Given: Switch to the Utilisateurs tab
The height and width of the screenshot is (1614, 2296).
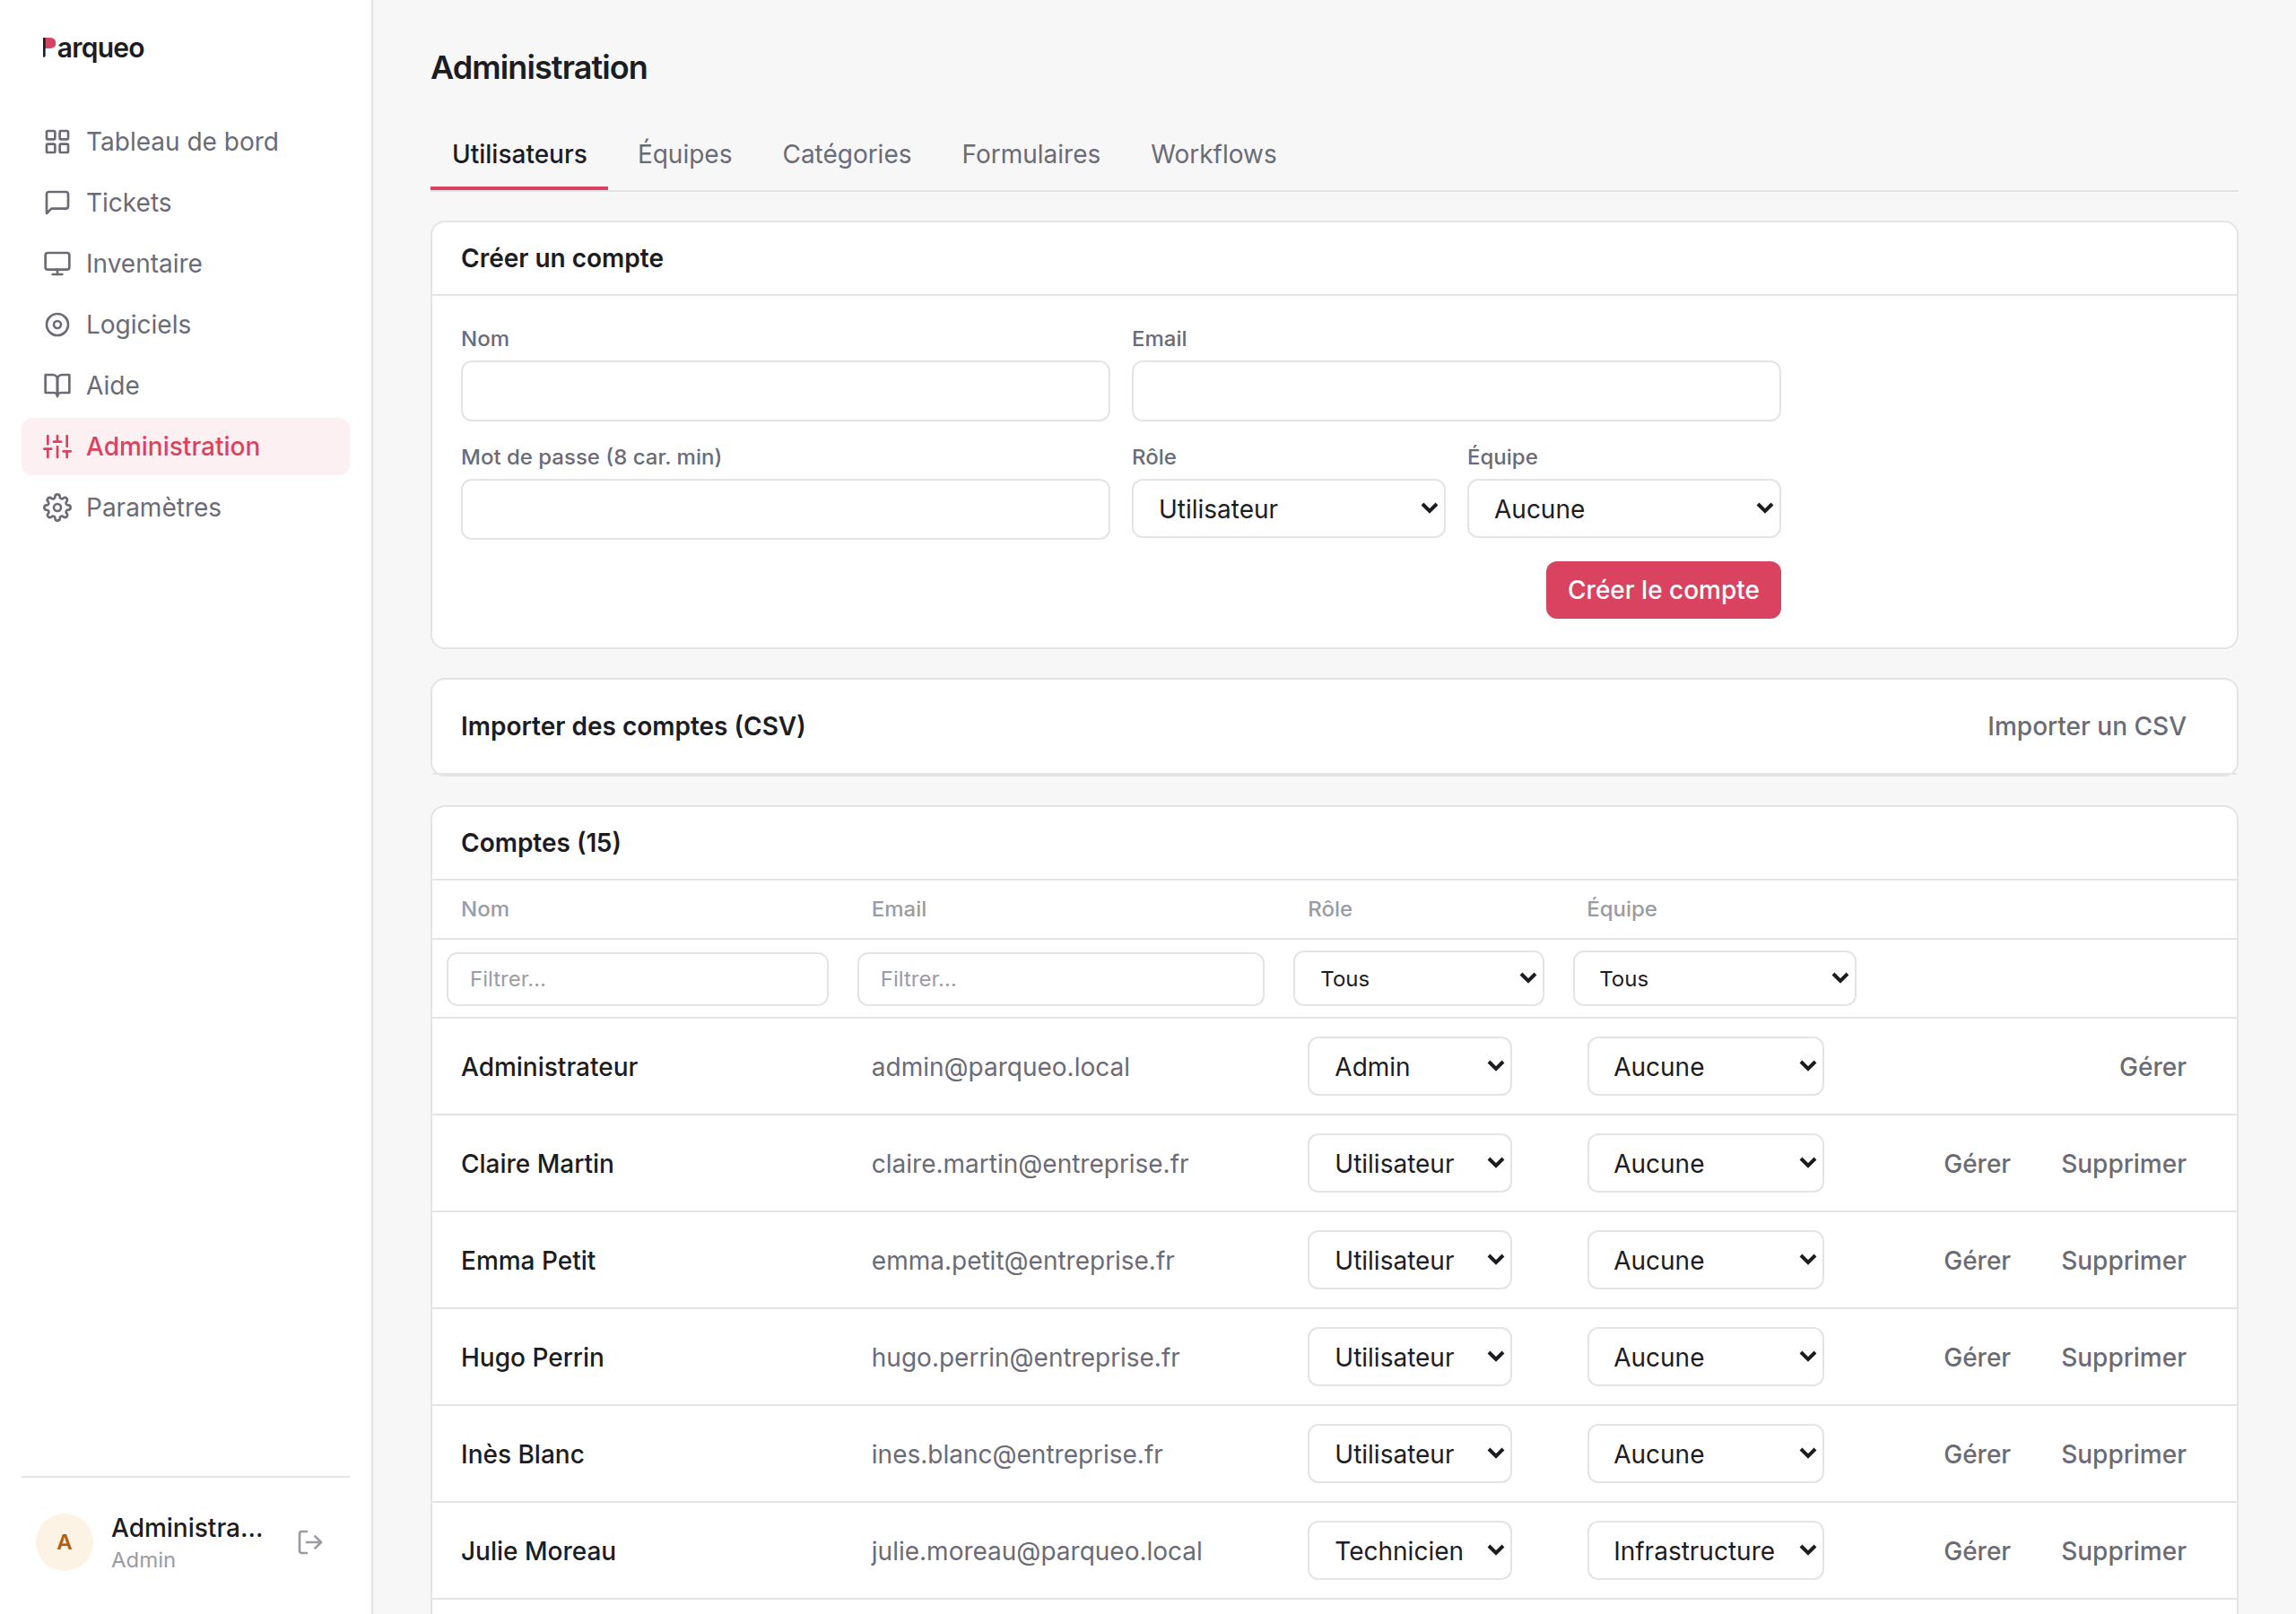Looking at the screenshot, I should pos(519,154).
